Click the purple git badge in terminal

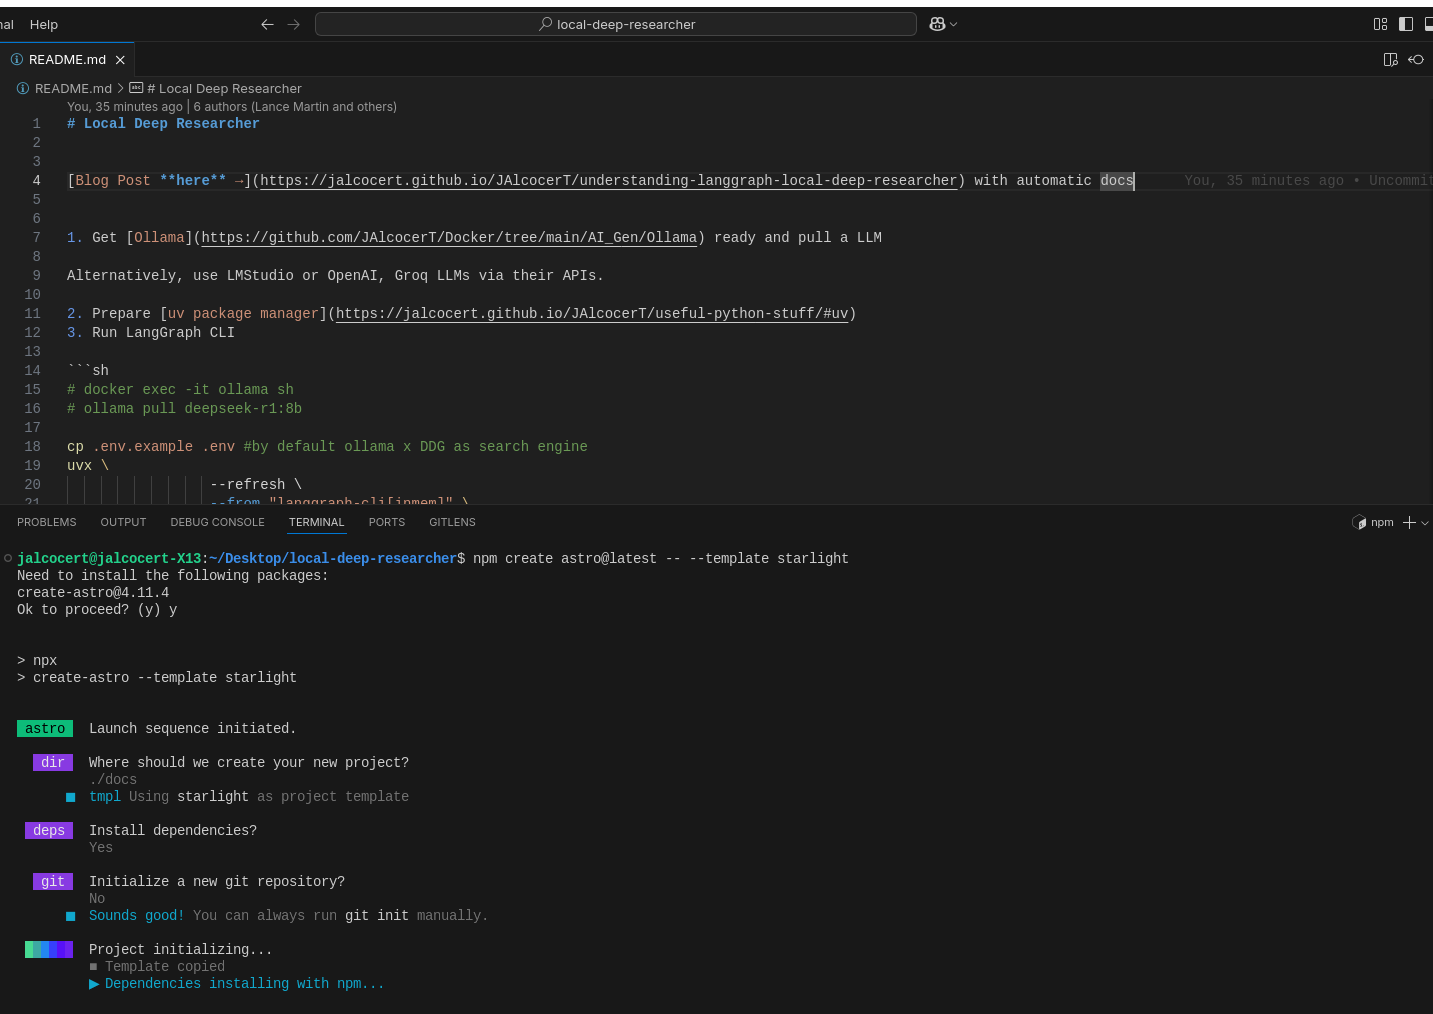pos(53,881)
